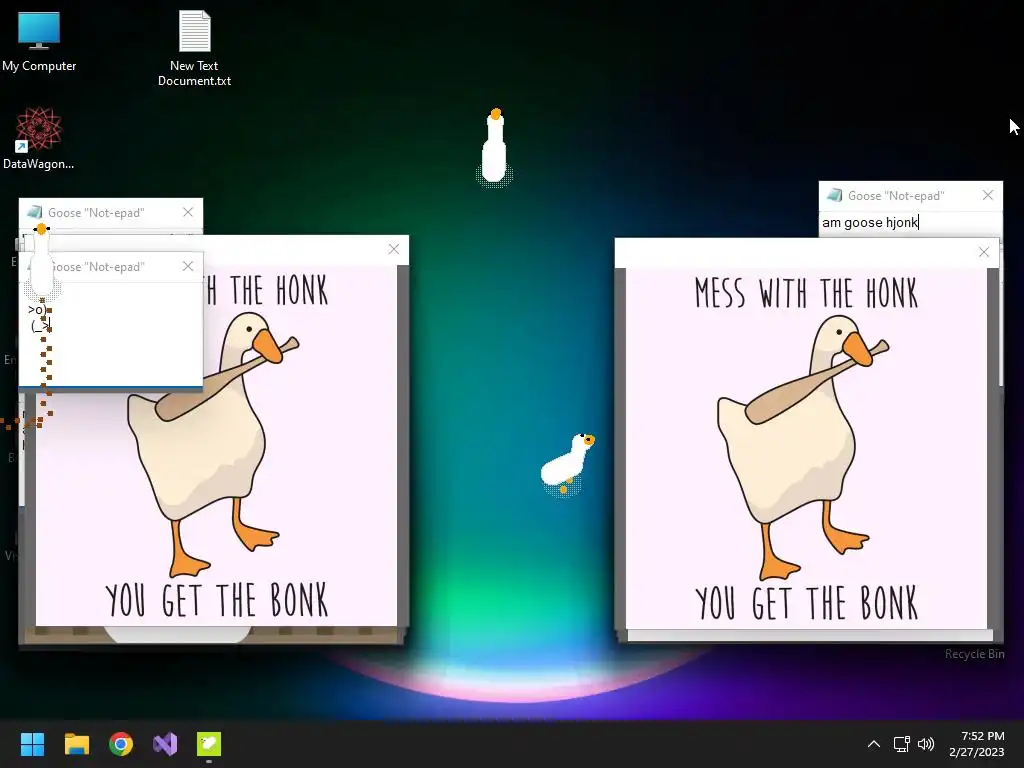The width and height of the screenshot is (1024, 768).
Task: Click the white goose near screen center
Action: coord(567,462)
